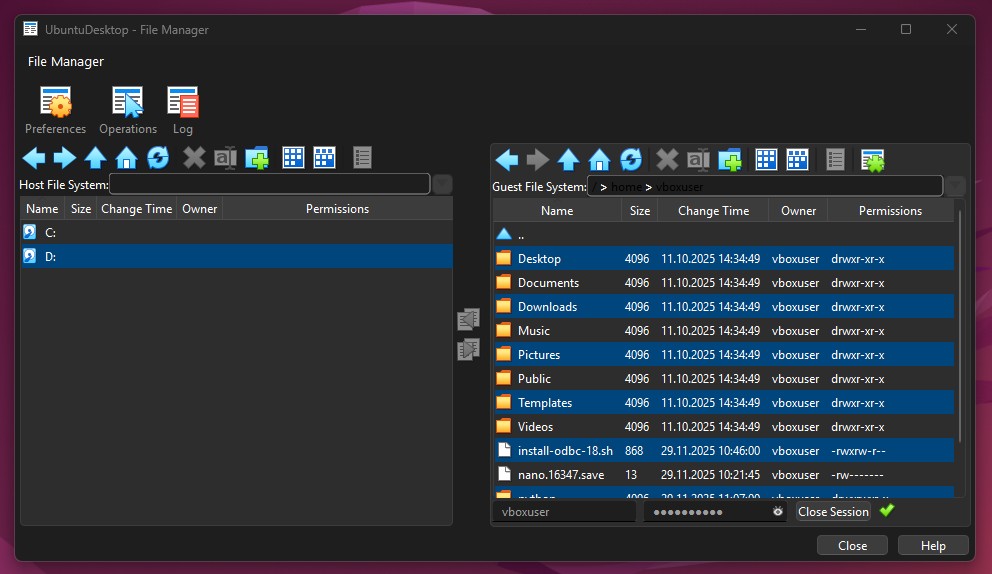Sort Guest list by Owner column
The height and width of the screenshot is (574, 992).
(798, 211)
